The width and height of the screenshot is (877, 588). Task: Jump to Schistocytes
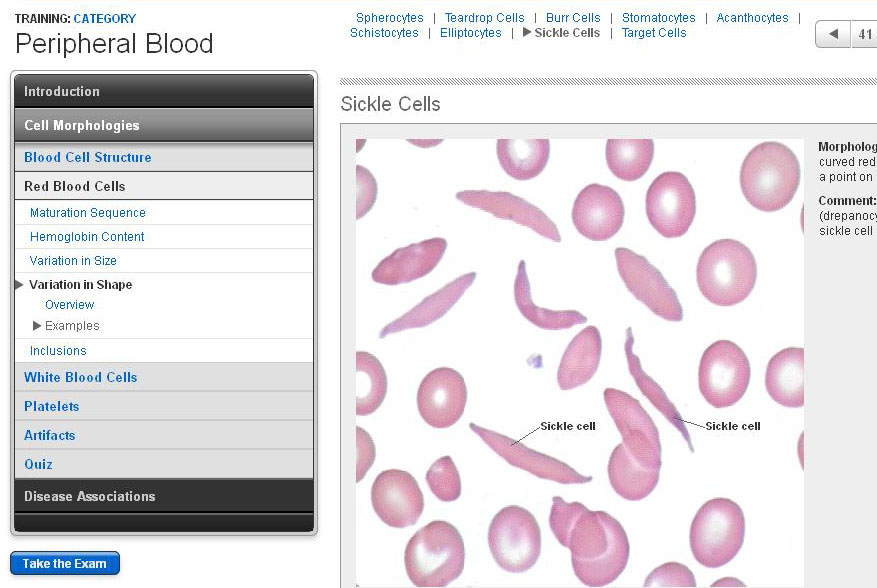(384, 33)
